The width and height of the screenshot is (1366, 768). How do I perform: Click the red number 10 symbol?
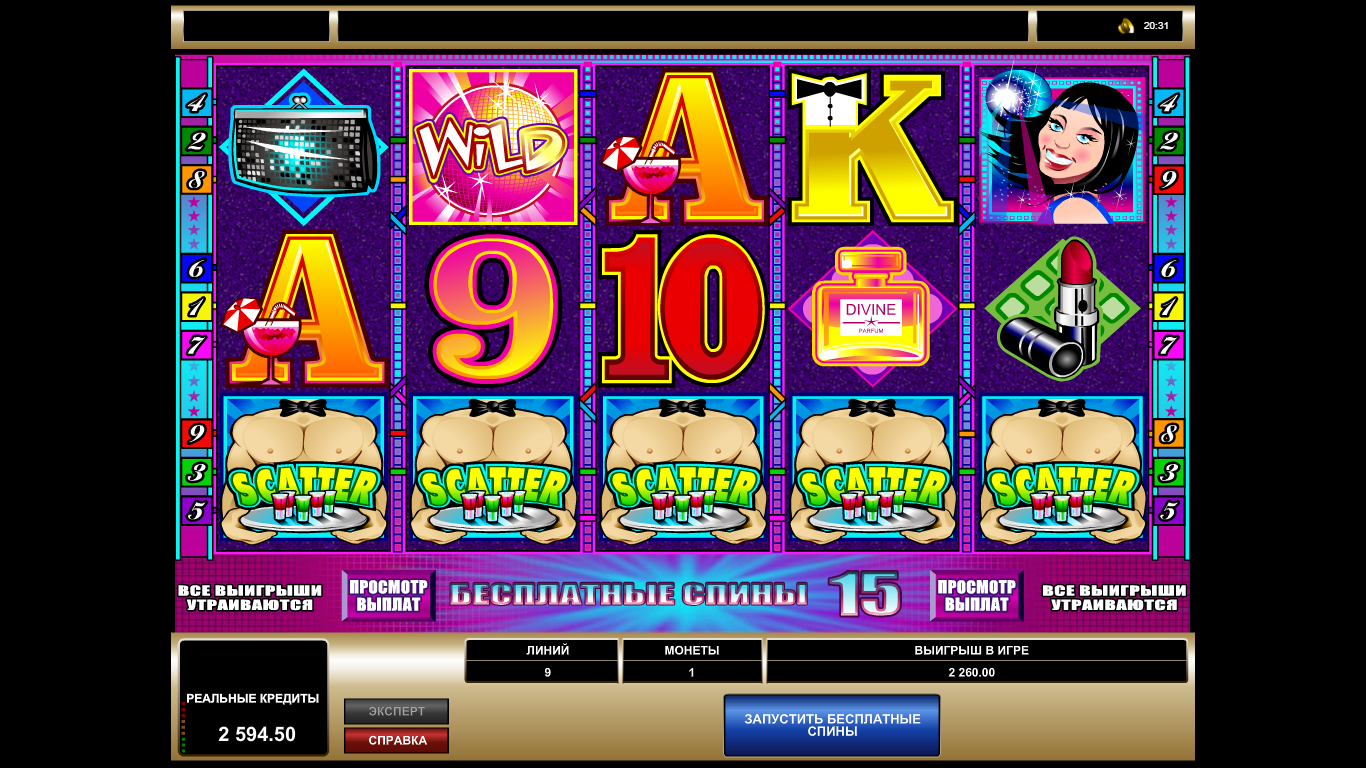click(683, 309)
